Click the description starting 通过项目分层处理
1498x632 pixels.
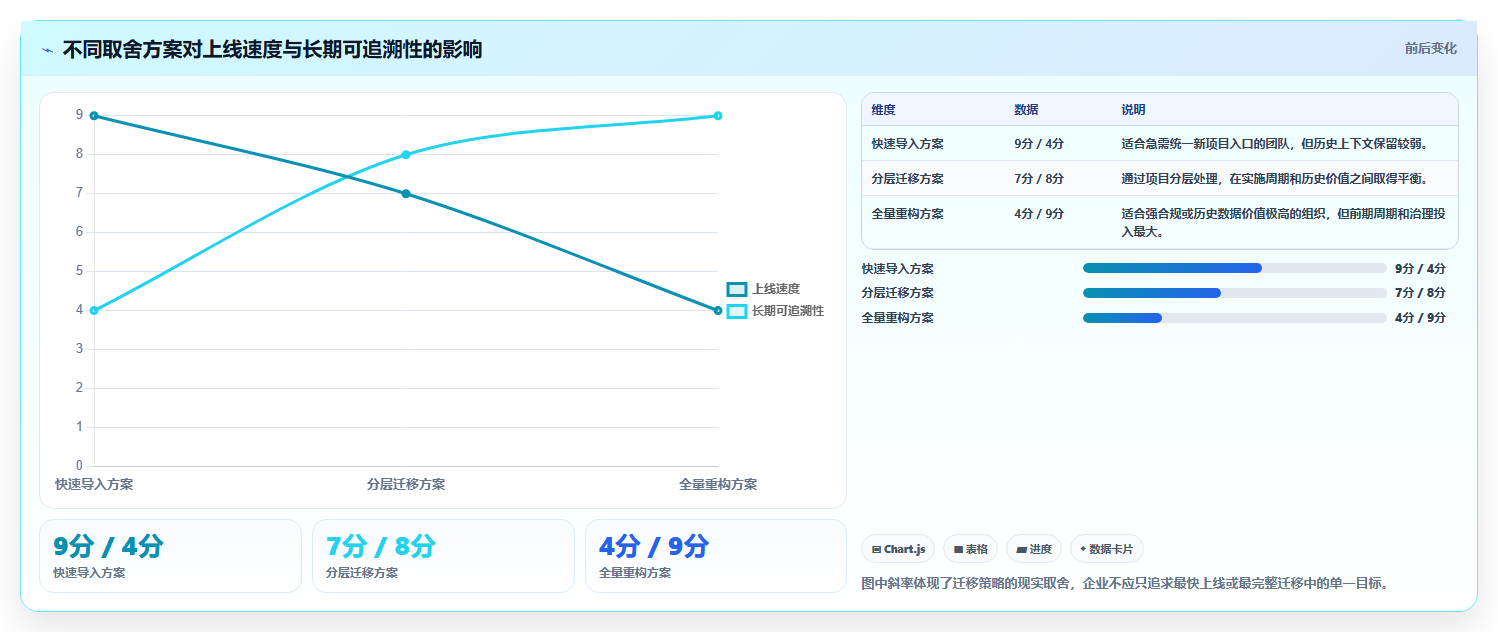(1274, 179)
